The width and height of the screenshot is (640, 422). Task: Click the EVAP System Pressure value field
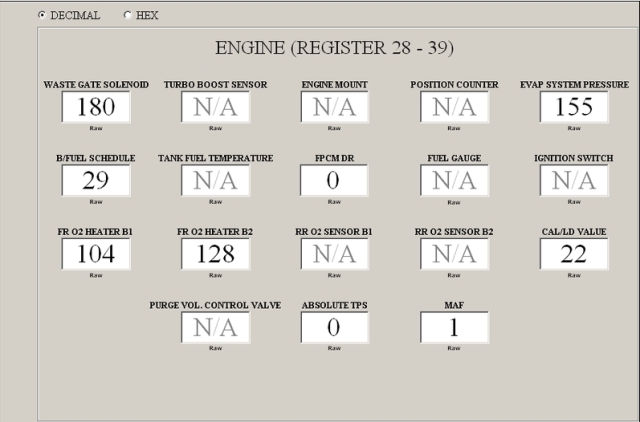pyautogui.click(x=573, y=107)
